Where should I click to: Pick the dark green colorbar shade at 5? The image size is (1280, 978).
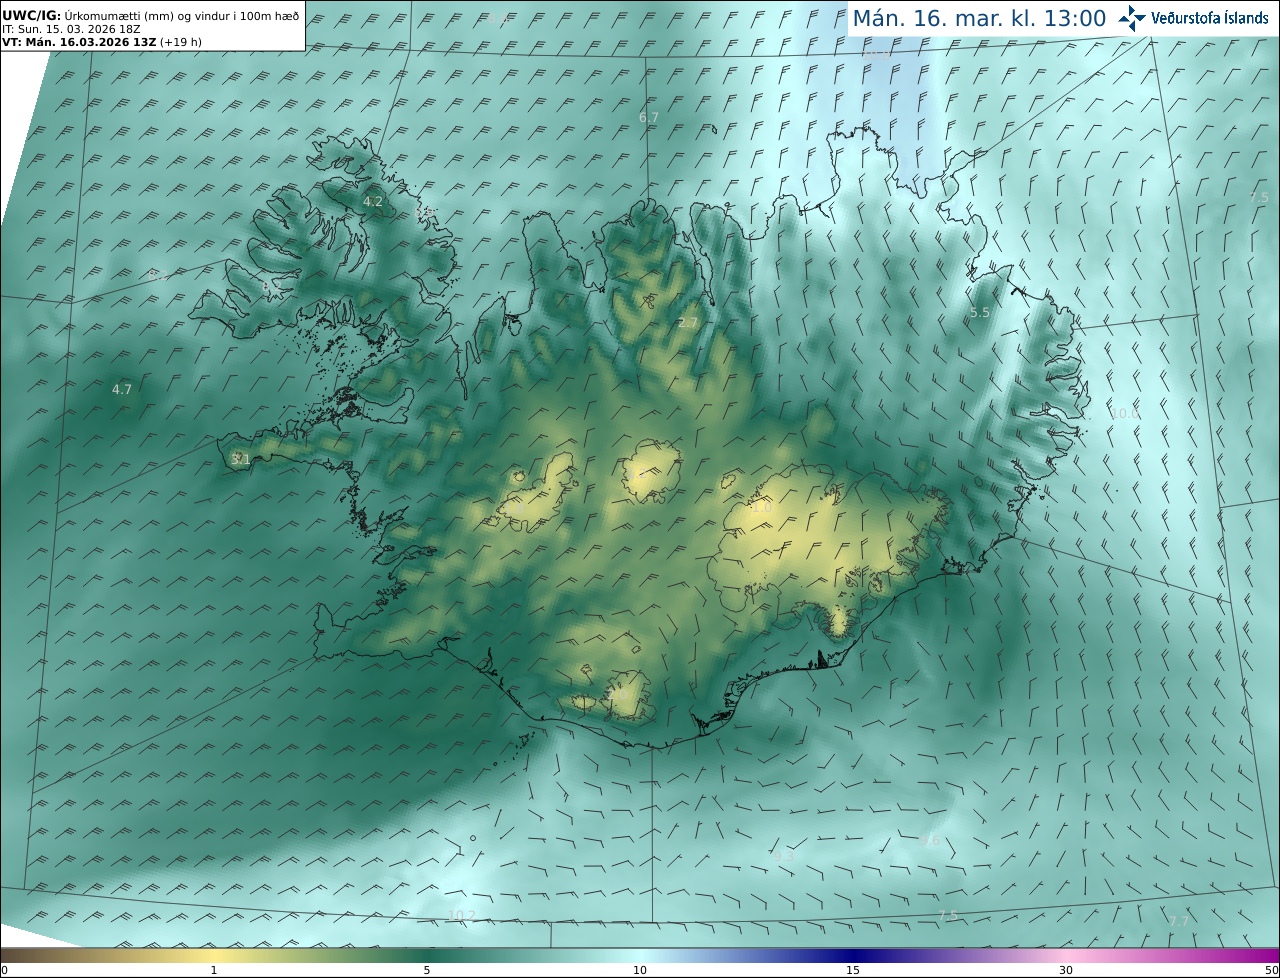(427, 955)
